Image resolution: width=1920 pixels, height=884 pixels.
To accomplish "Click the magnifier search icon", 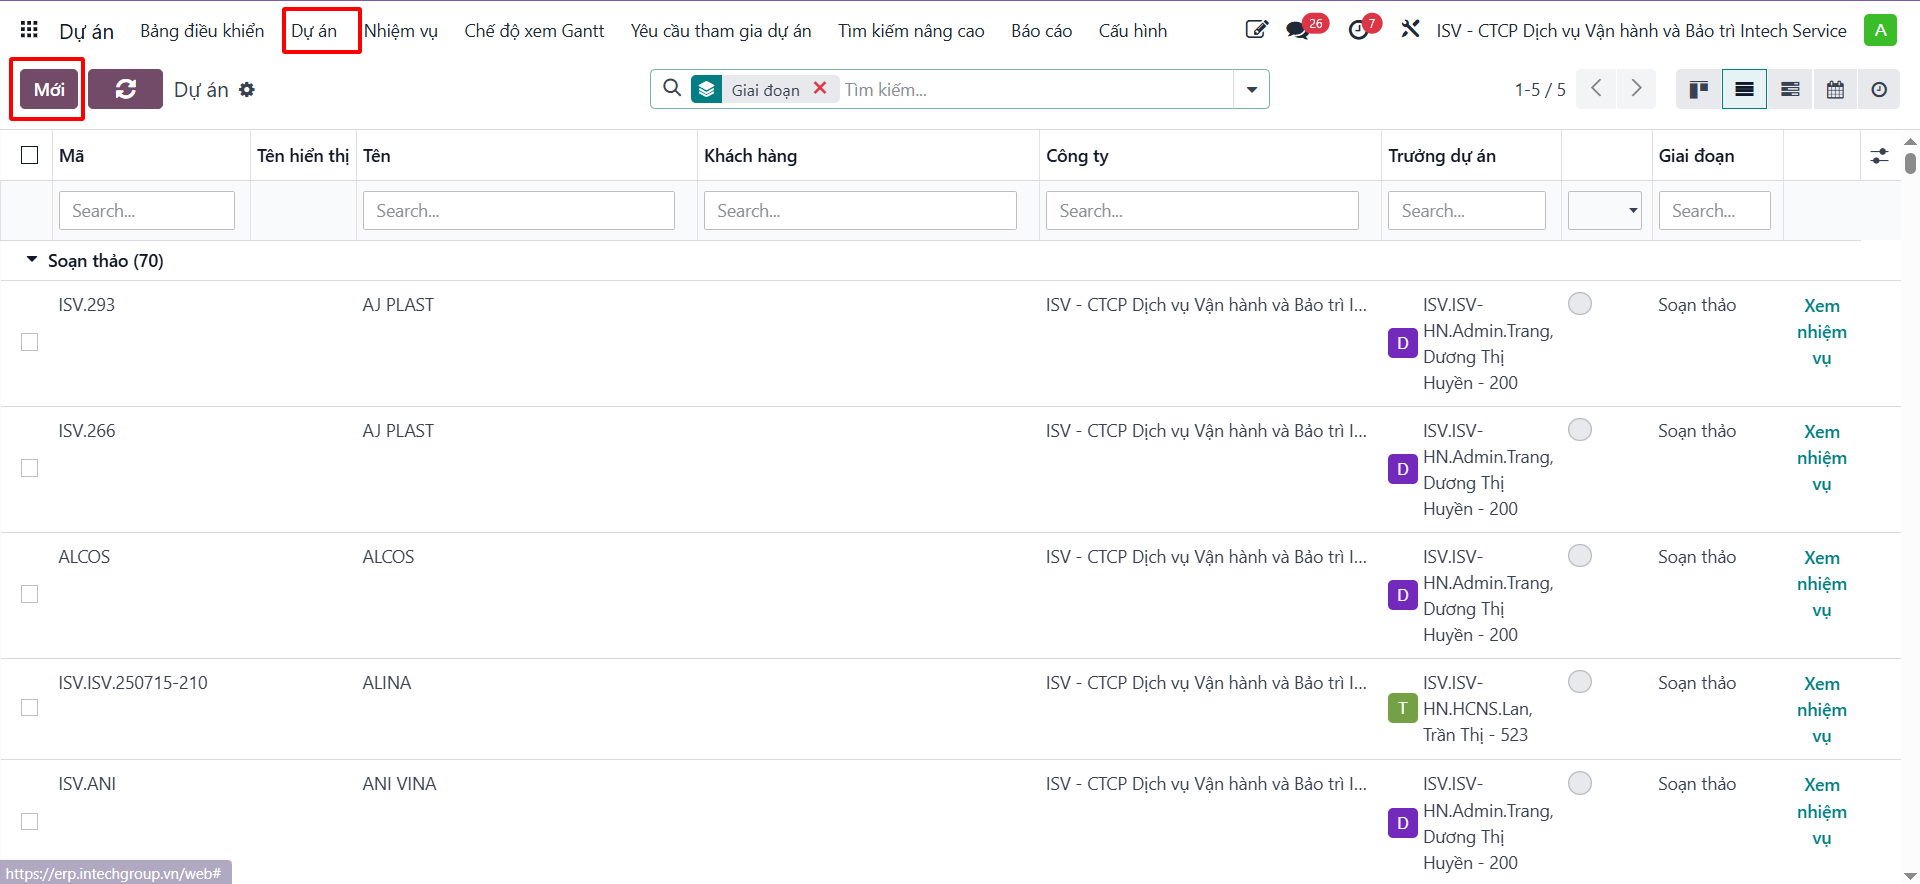I will click(x=672, y=89).
